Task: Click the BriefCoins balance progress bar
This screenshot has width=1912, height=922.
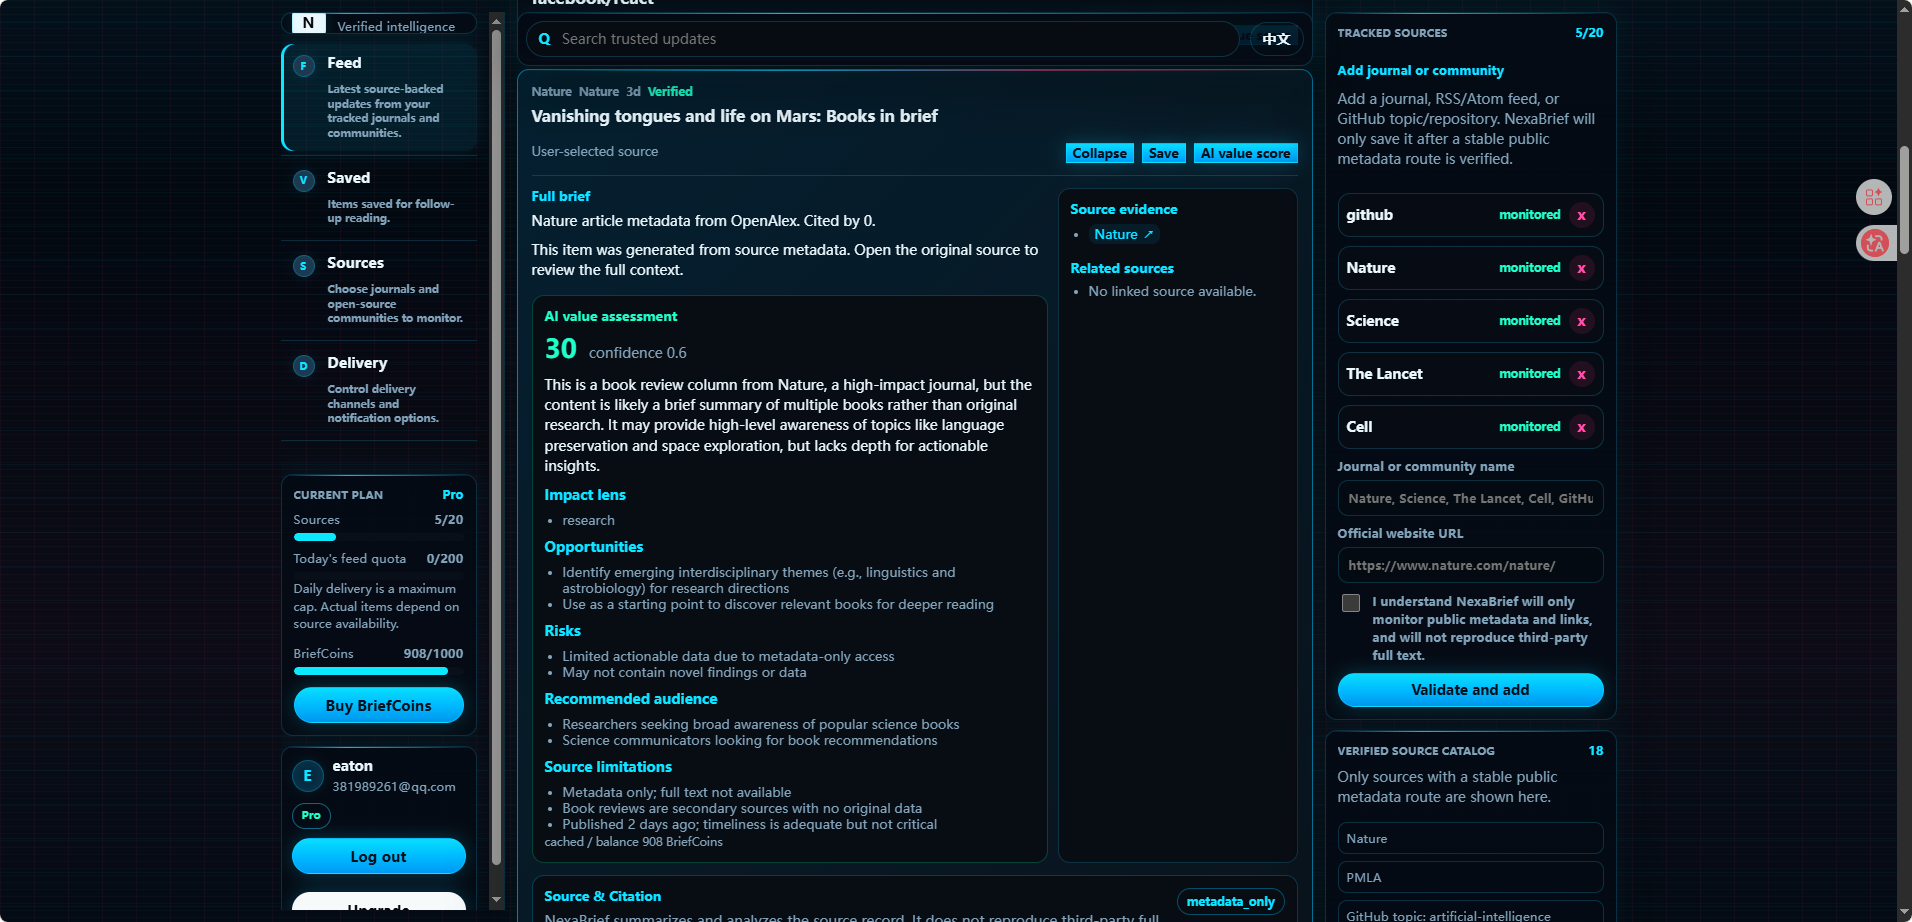Action: [378, 671]
